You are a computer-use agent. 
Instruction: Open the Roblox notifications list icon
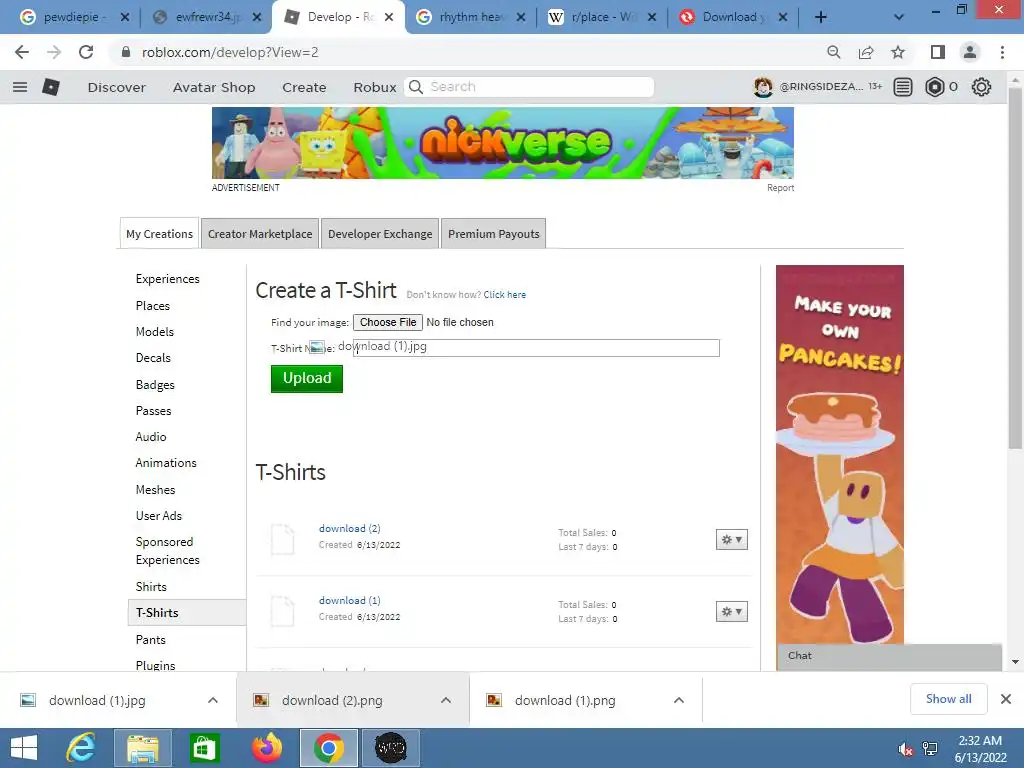903,87
